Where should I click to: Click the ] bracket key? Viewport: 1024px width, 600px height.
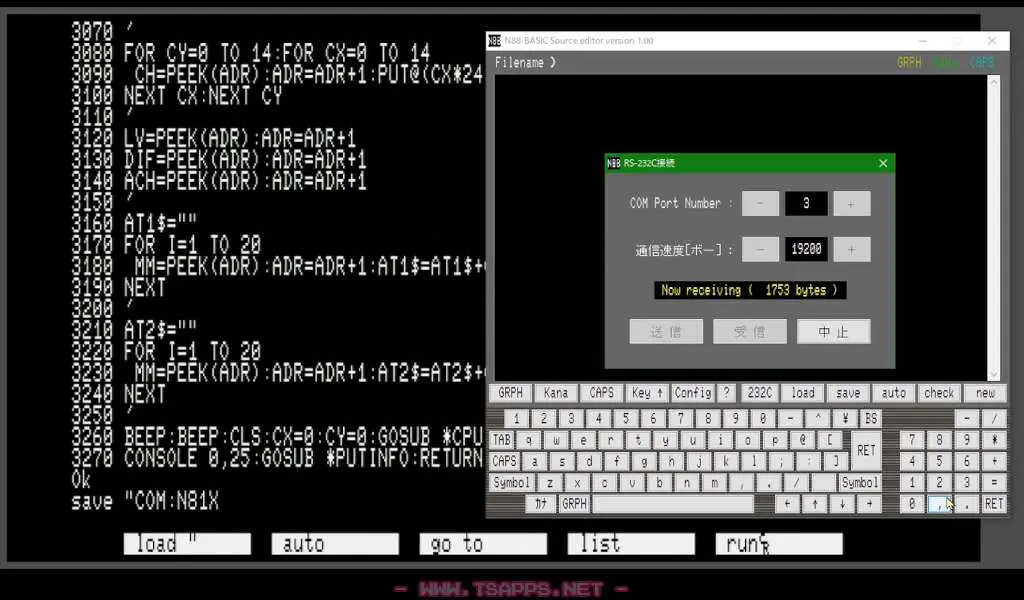[x=836, y=462]
